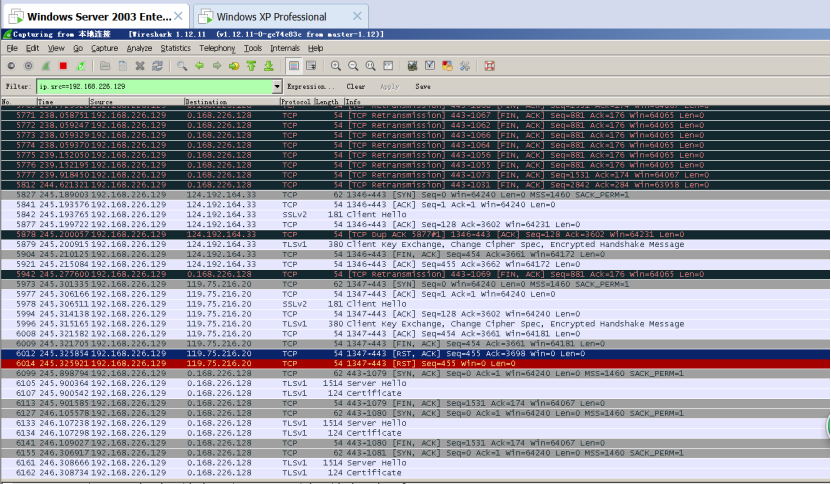Clear the display filter
Image resolution: width=831 pixels, height=484 pixels.
(356, 86)
